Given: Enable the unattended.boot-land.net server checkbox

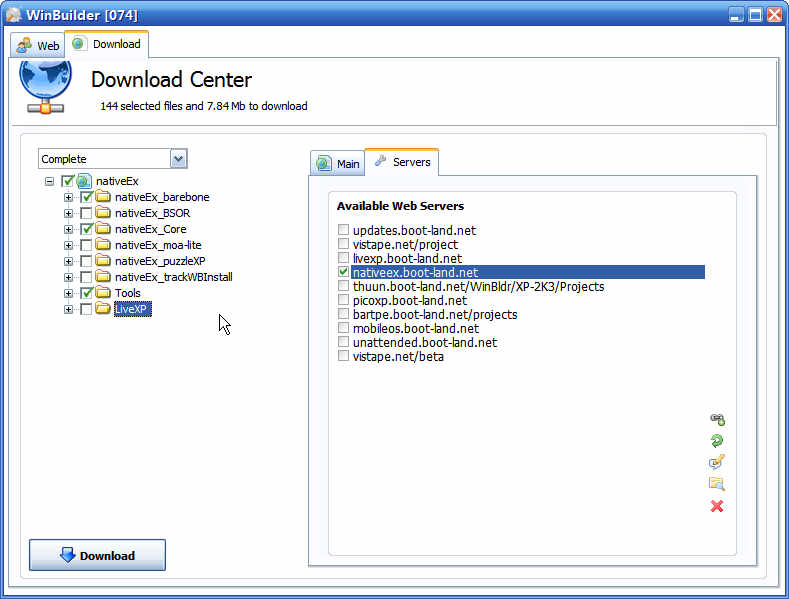Looking at the screenshot, I should 343,342.
